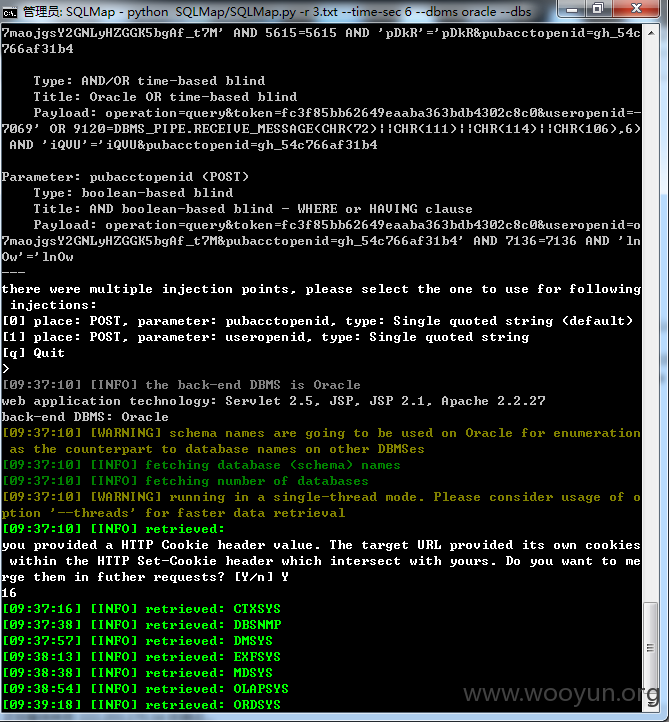Click the vertical scrollbar thumb

click(651, 648)
